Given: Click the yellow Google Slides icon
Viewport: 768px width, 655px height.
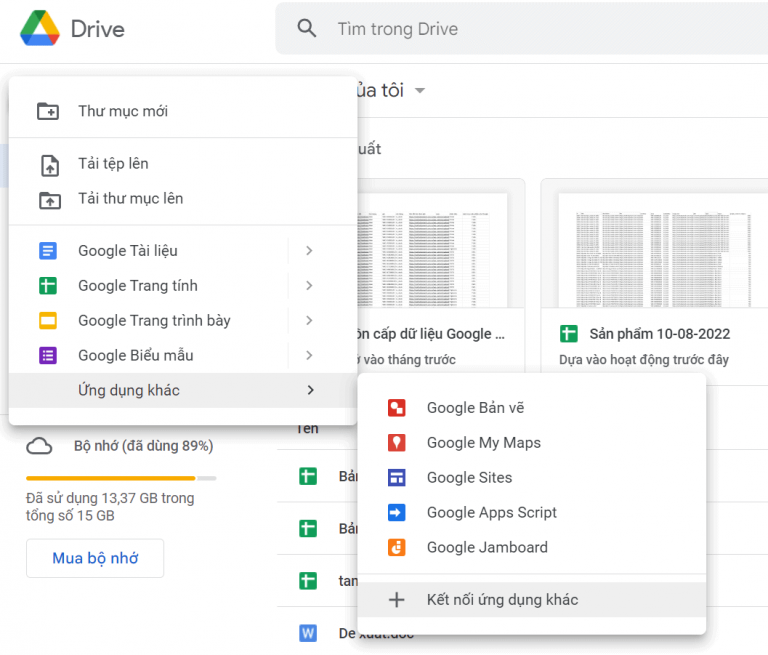Looking at the screenshot, I should click(48, 320).
